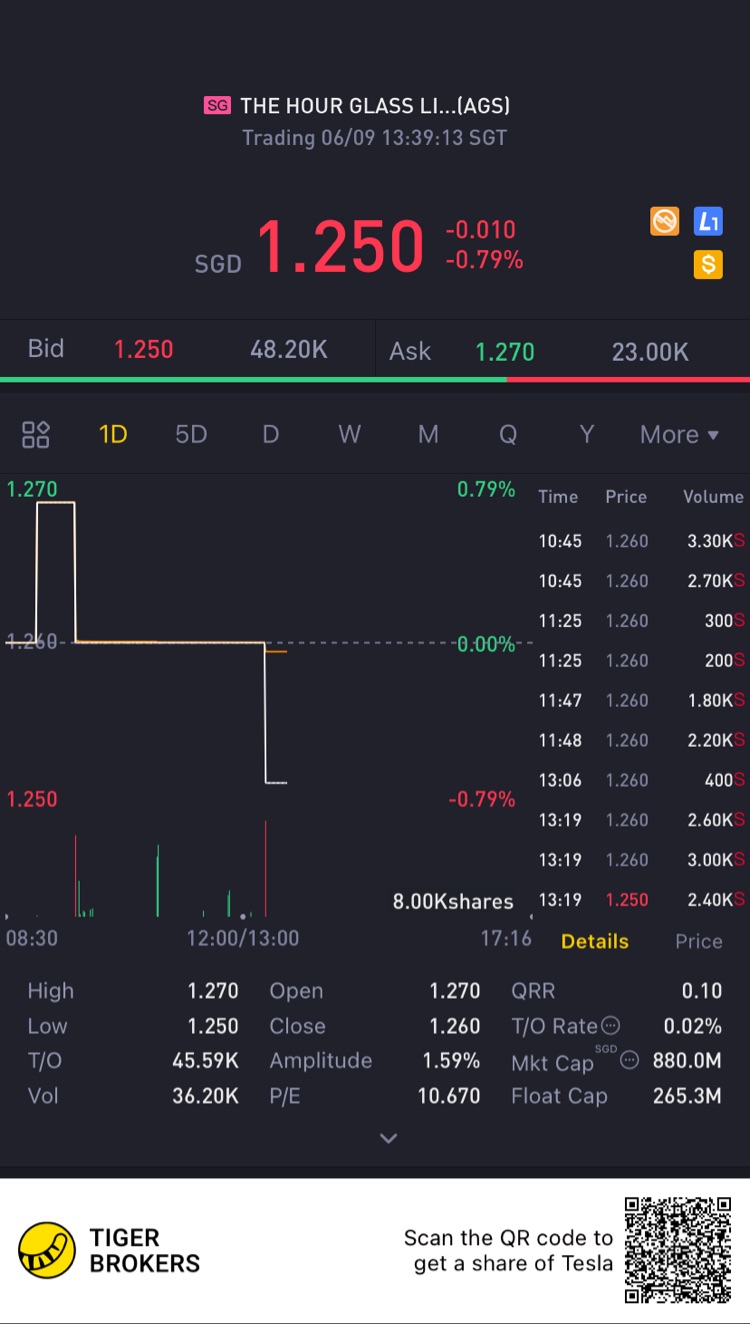Switch to the 5D chart tab
Screen dimensions: 750x1324
[190, 435]
